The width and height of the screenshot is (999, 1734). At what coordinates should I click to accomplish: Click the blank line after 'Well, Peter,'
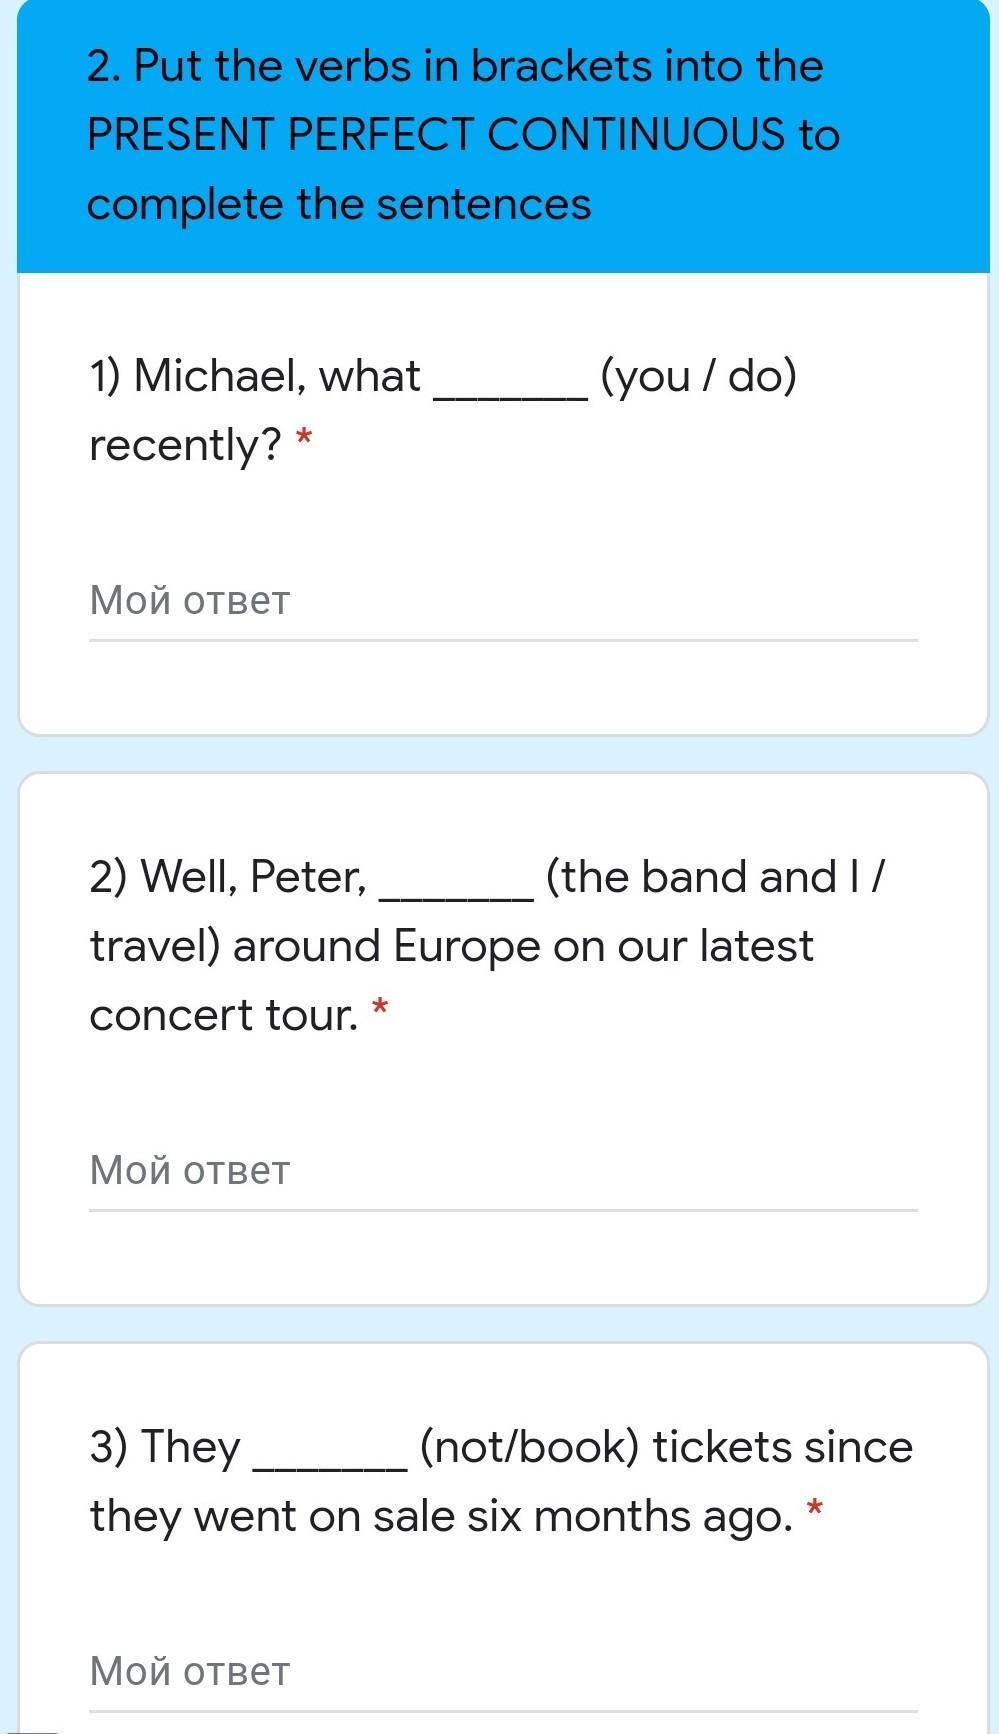tap(457, 899)
